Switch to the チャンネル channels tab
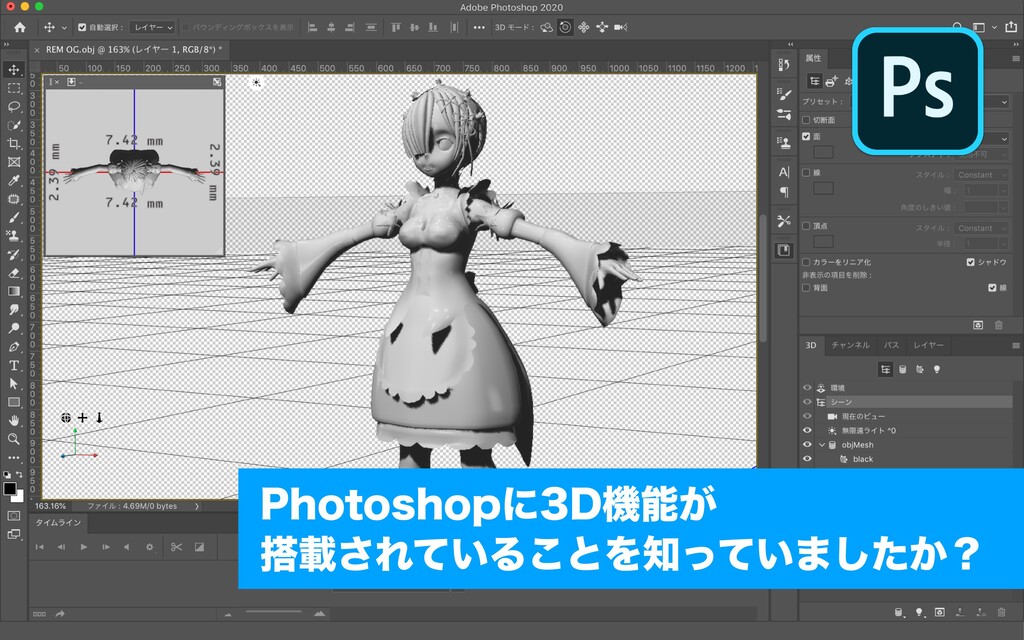Screen dimensions: 1024x640 (850, 345)
